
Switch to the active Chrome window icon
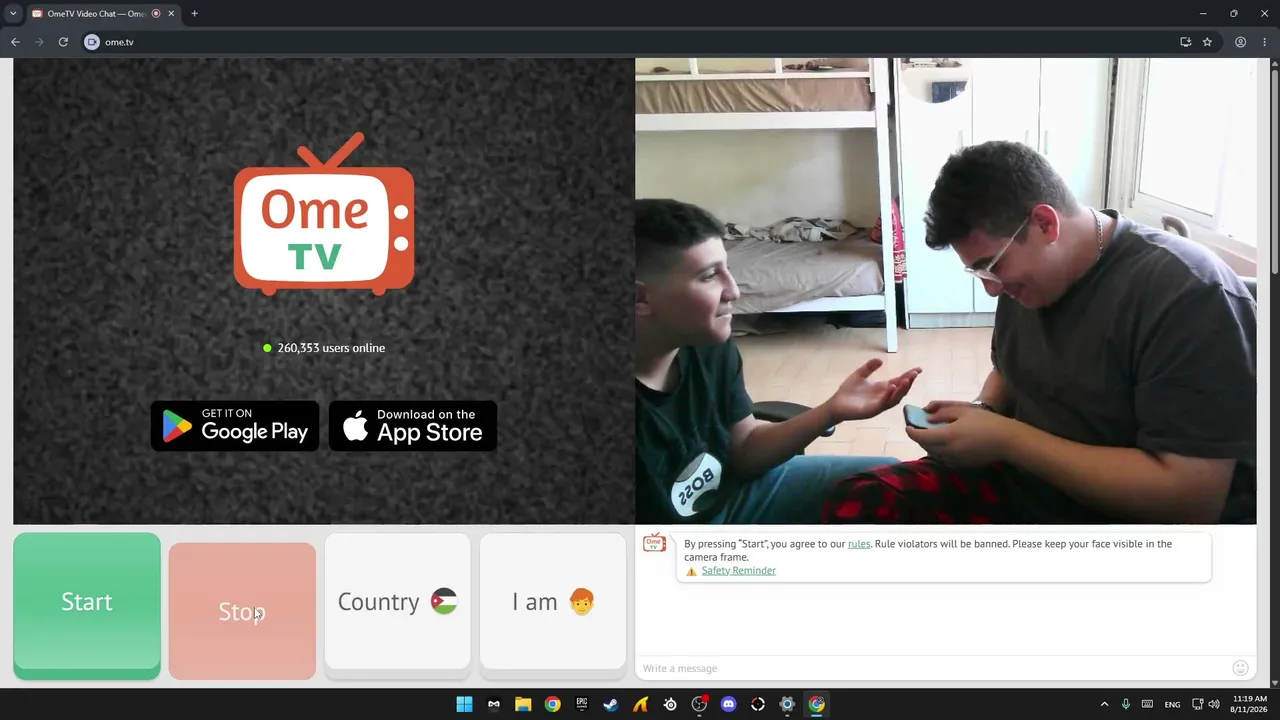(817, 704)
